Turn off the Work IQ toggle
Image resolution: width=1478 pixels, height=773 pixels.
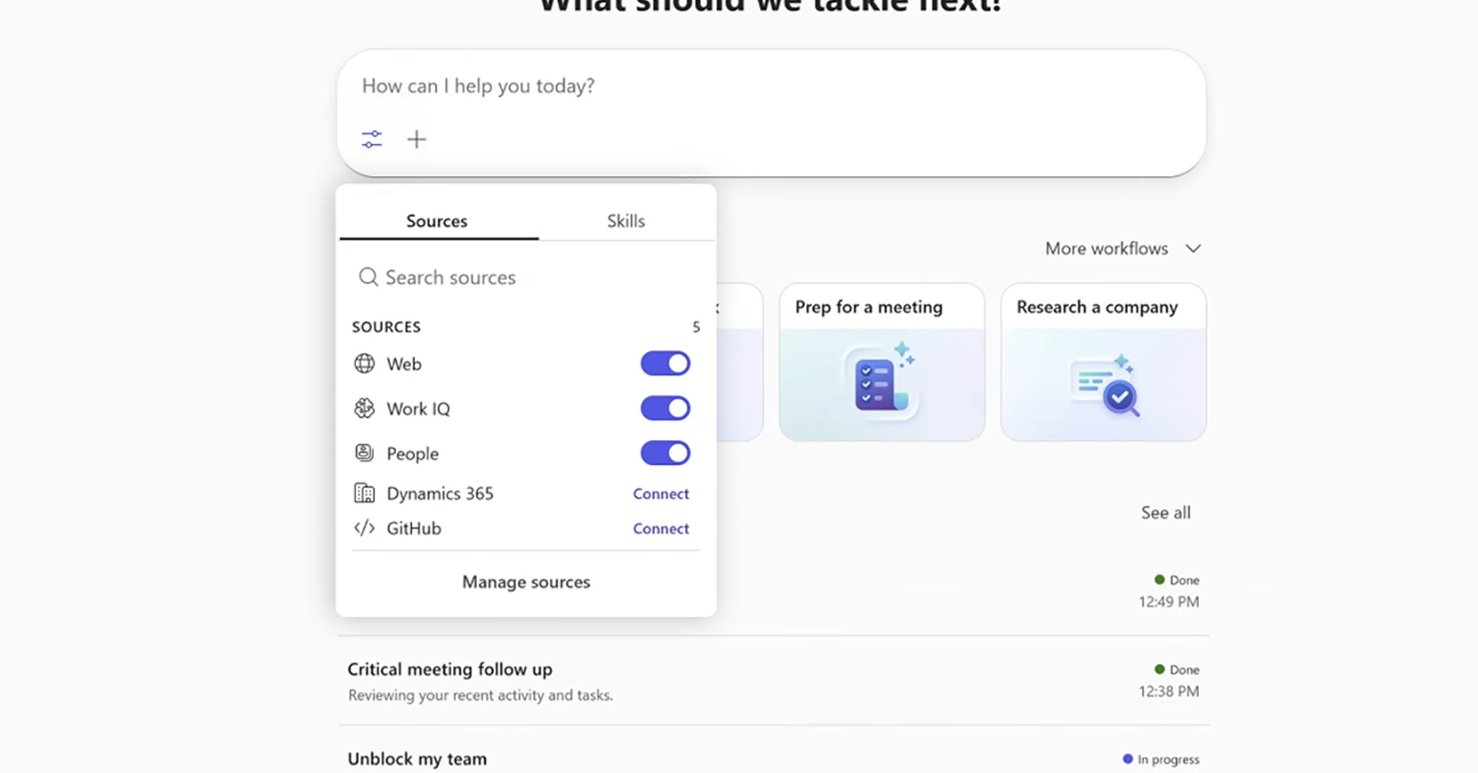coord(665,408)
